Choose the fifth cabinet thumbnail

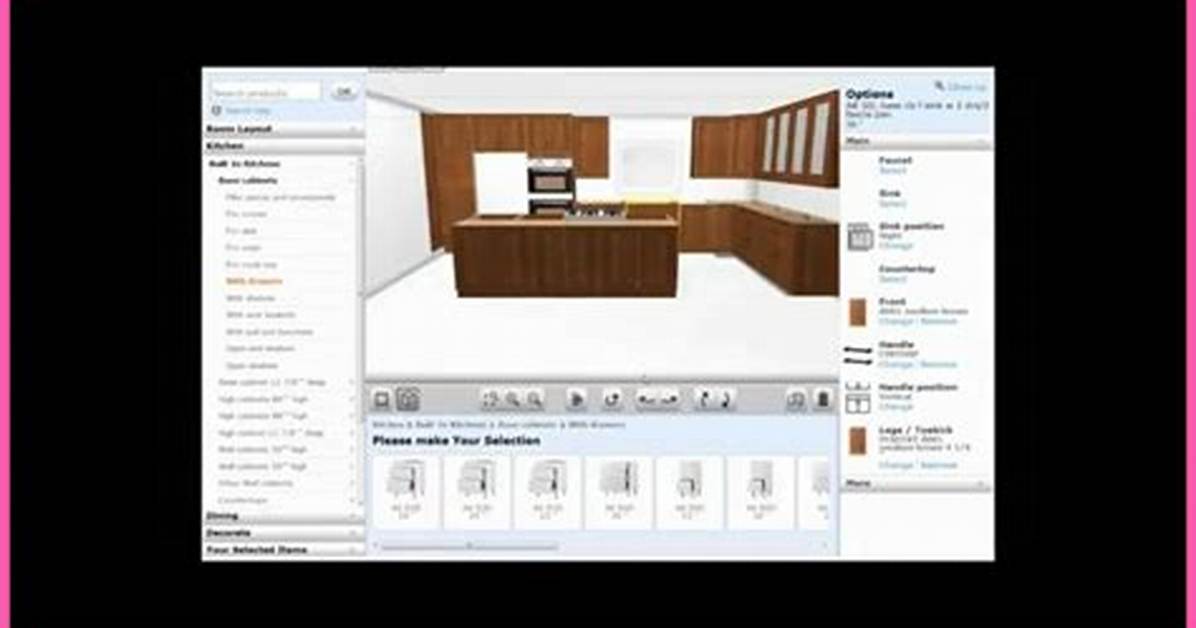point(690,491)
